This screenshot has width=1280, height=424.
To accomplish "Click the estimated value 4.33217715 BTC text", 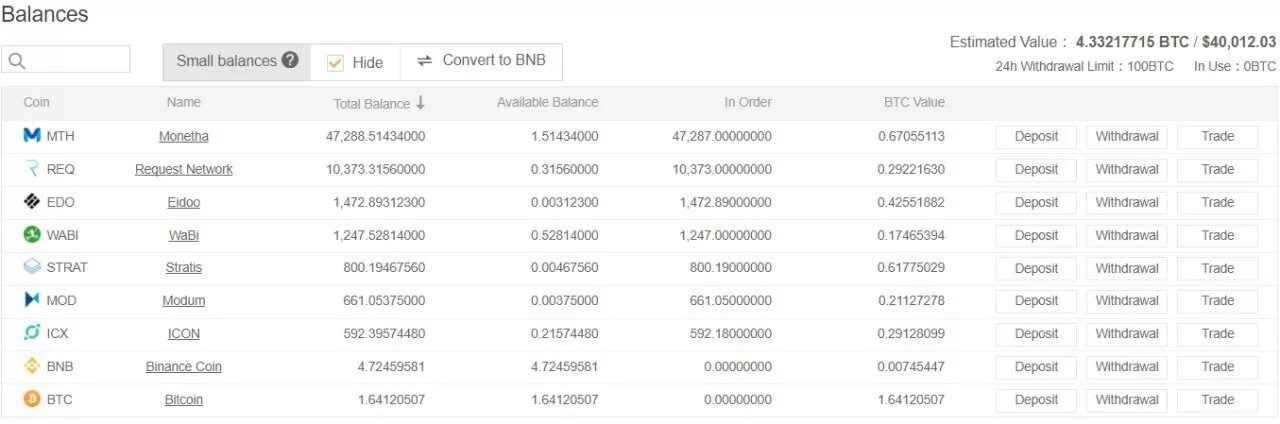I will [1132, 42].
